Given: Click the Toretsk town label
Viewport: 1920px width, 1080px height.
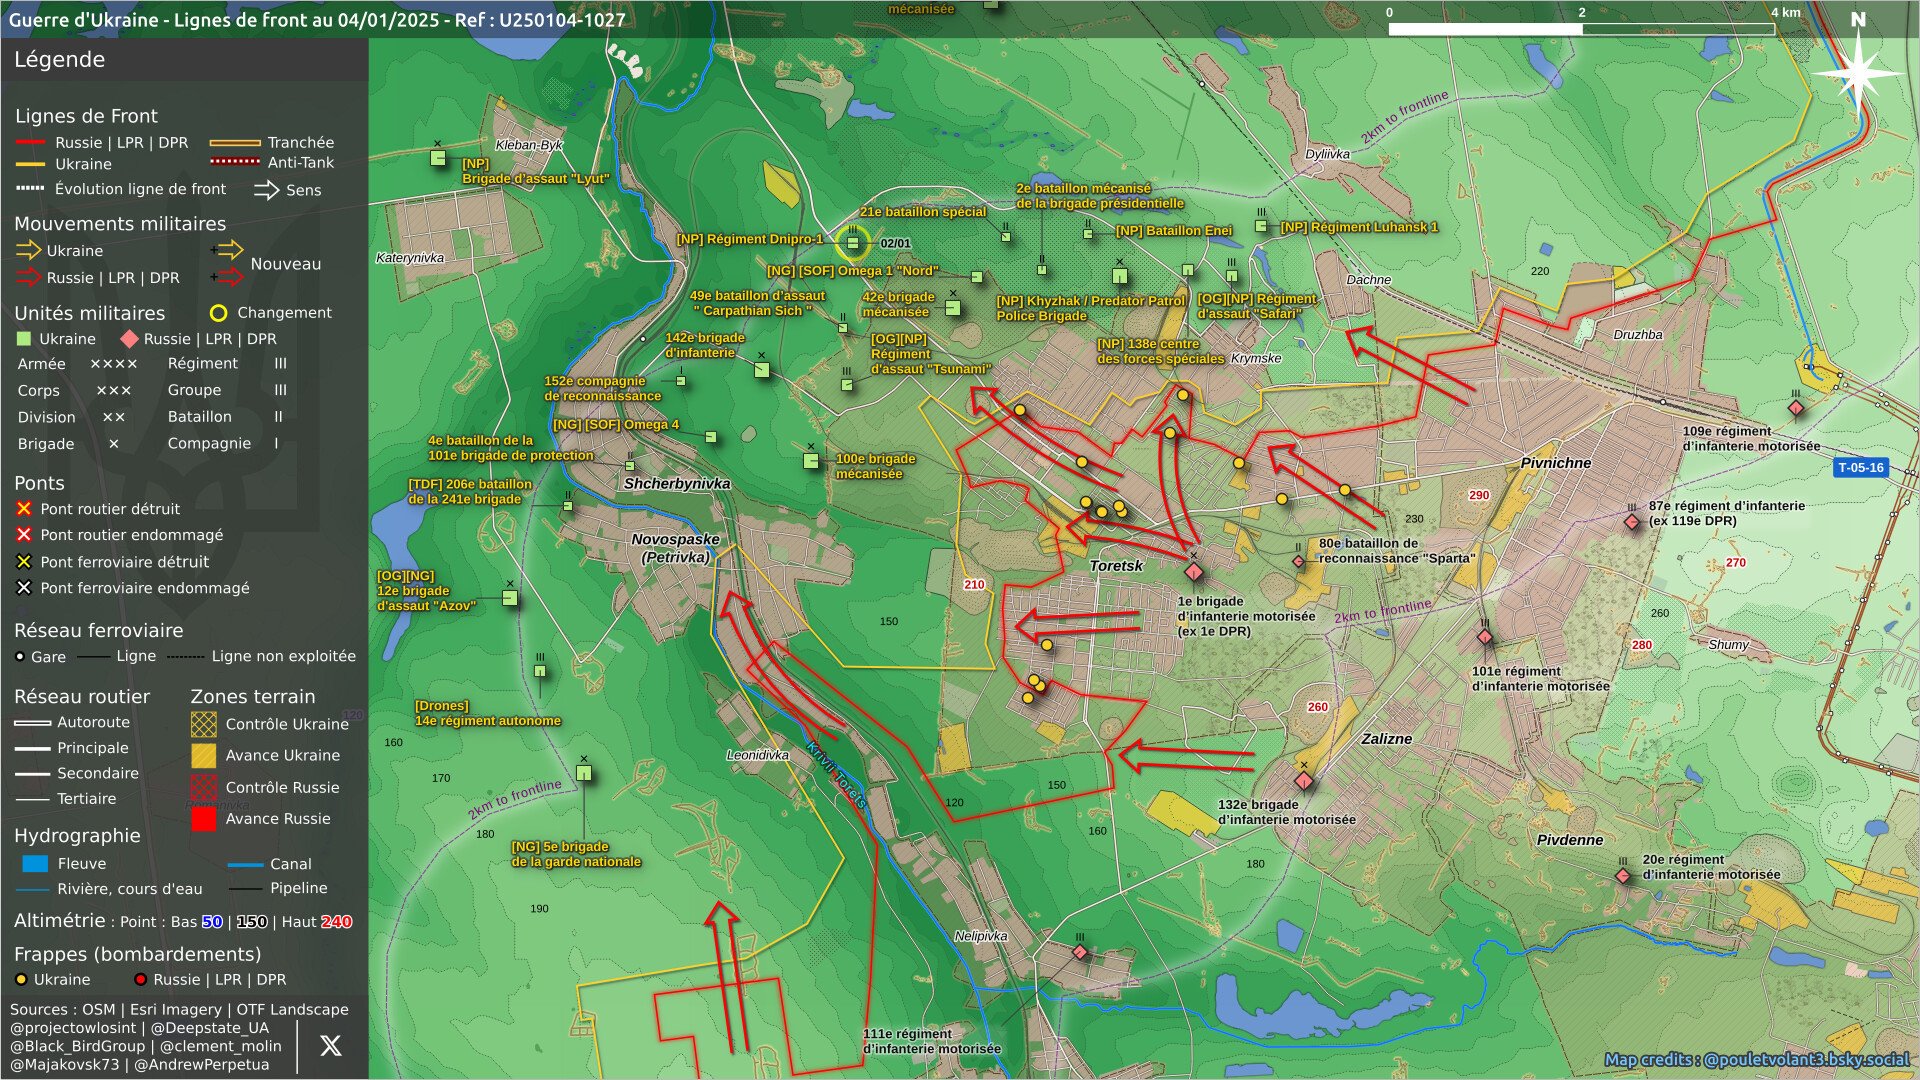Looking at the screenshot, I should (1116, 566).
